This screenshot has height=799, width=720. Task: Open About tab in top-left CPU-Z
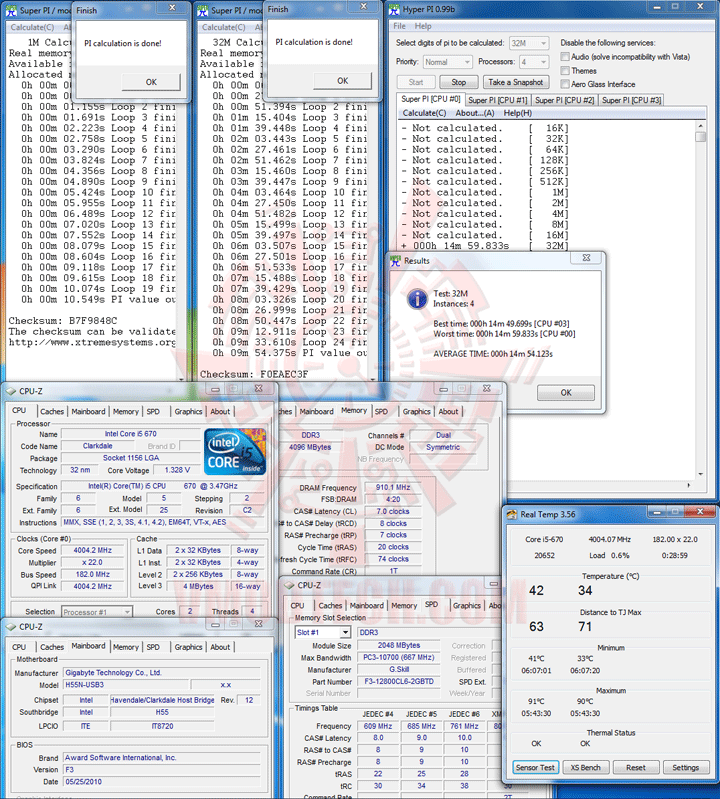220,412
